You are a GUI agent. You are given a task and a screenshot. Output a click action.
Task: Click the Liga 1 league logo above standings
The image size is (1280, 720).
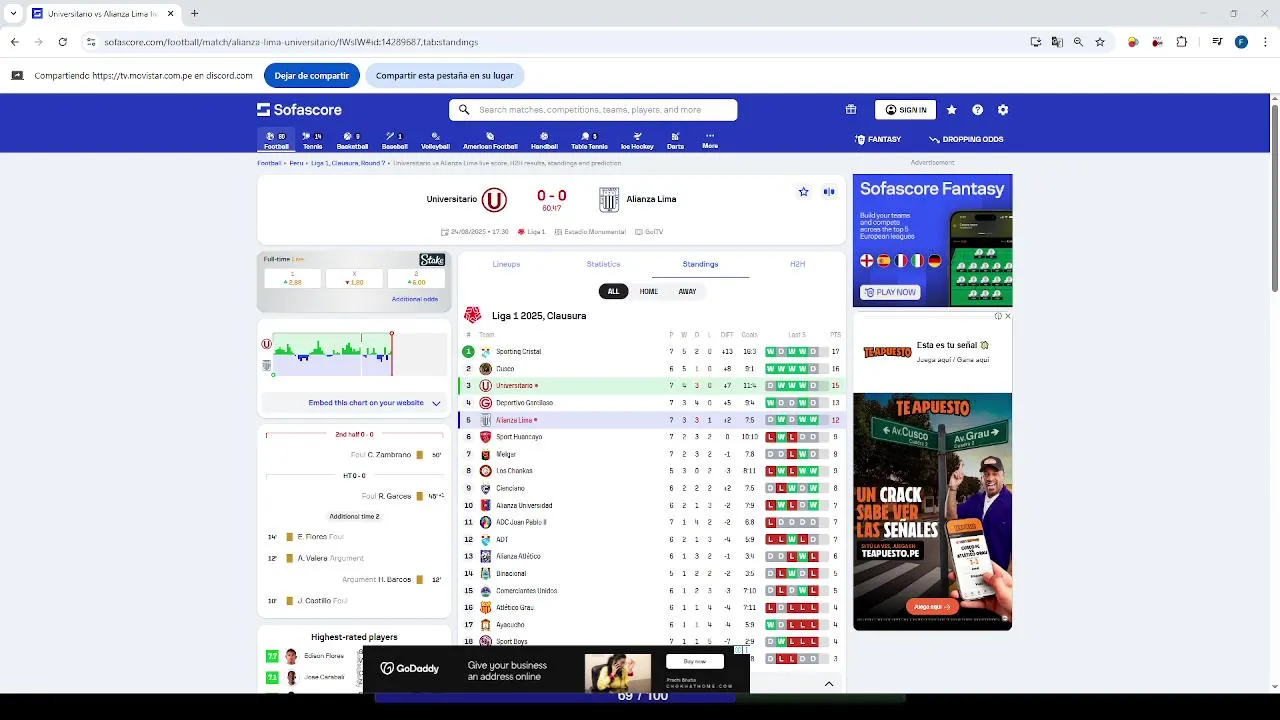coord(473,316)
